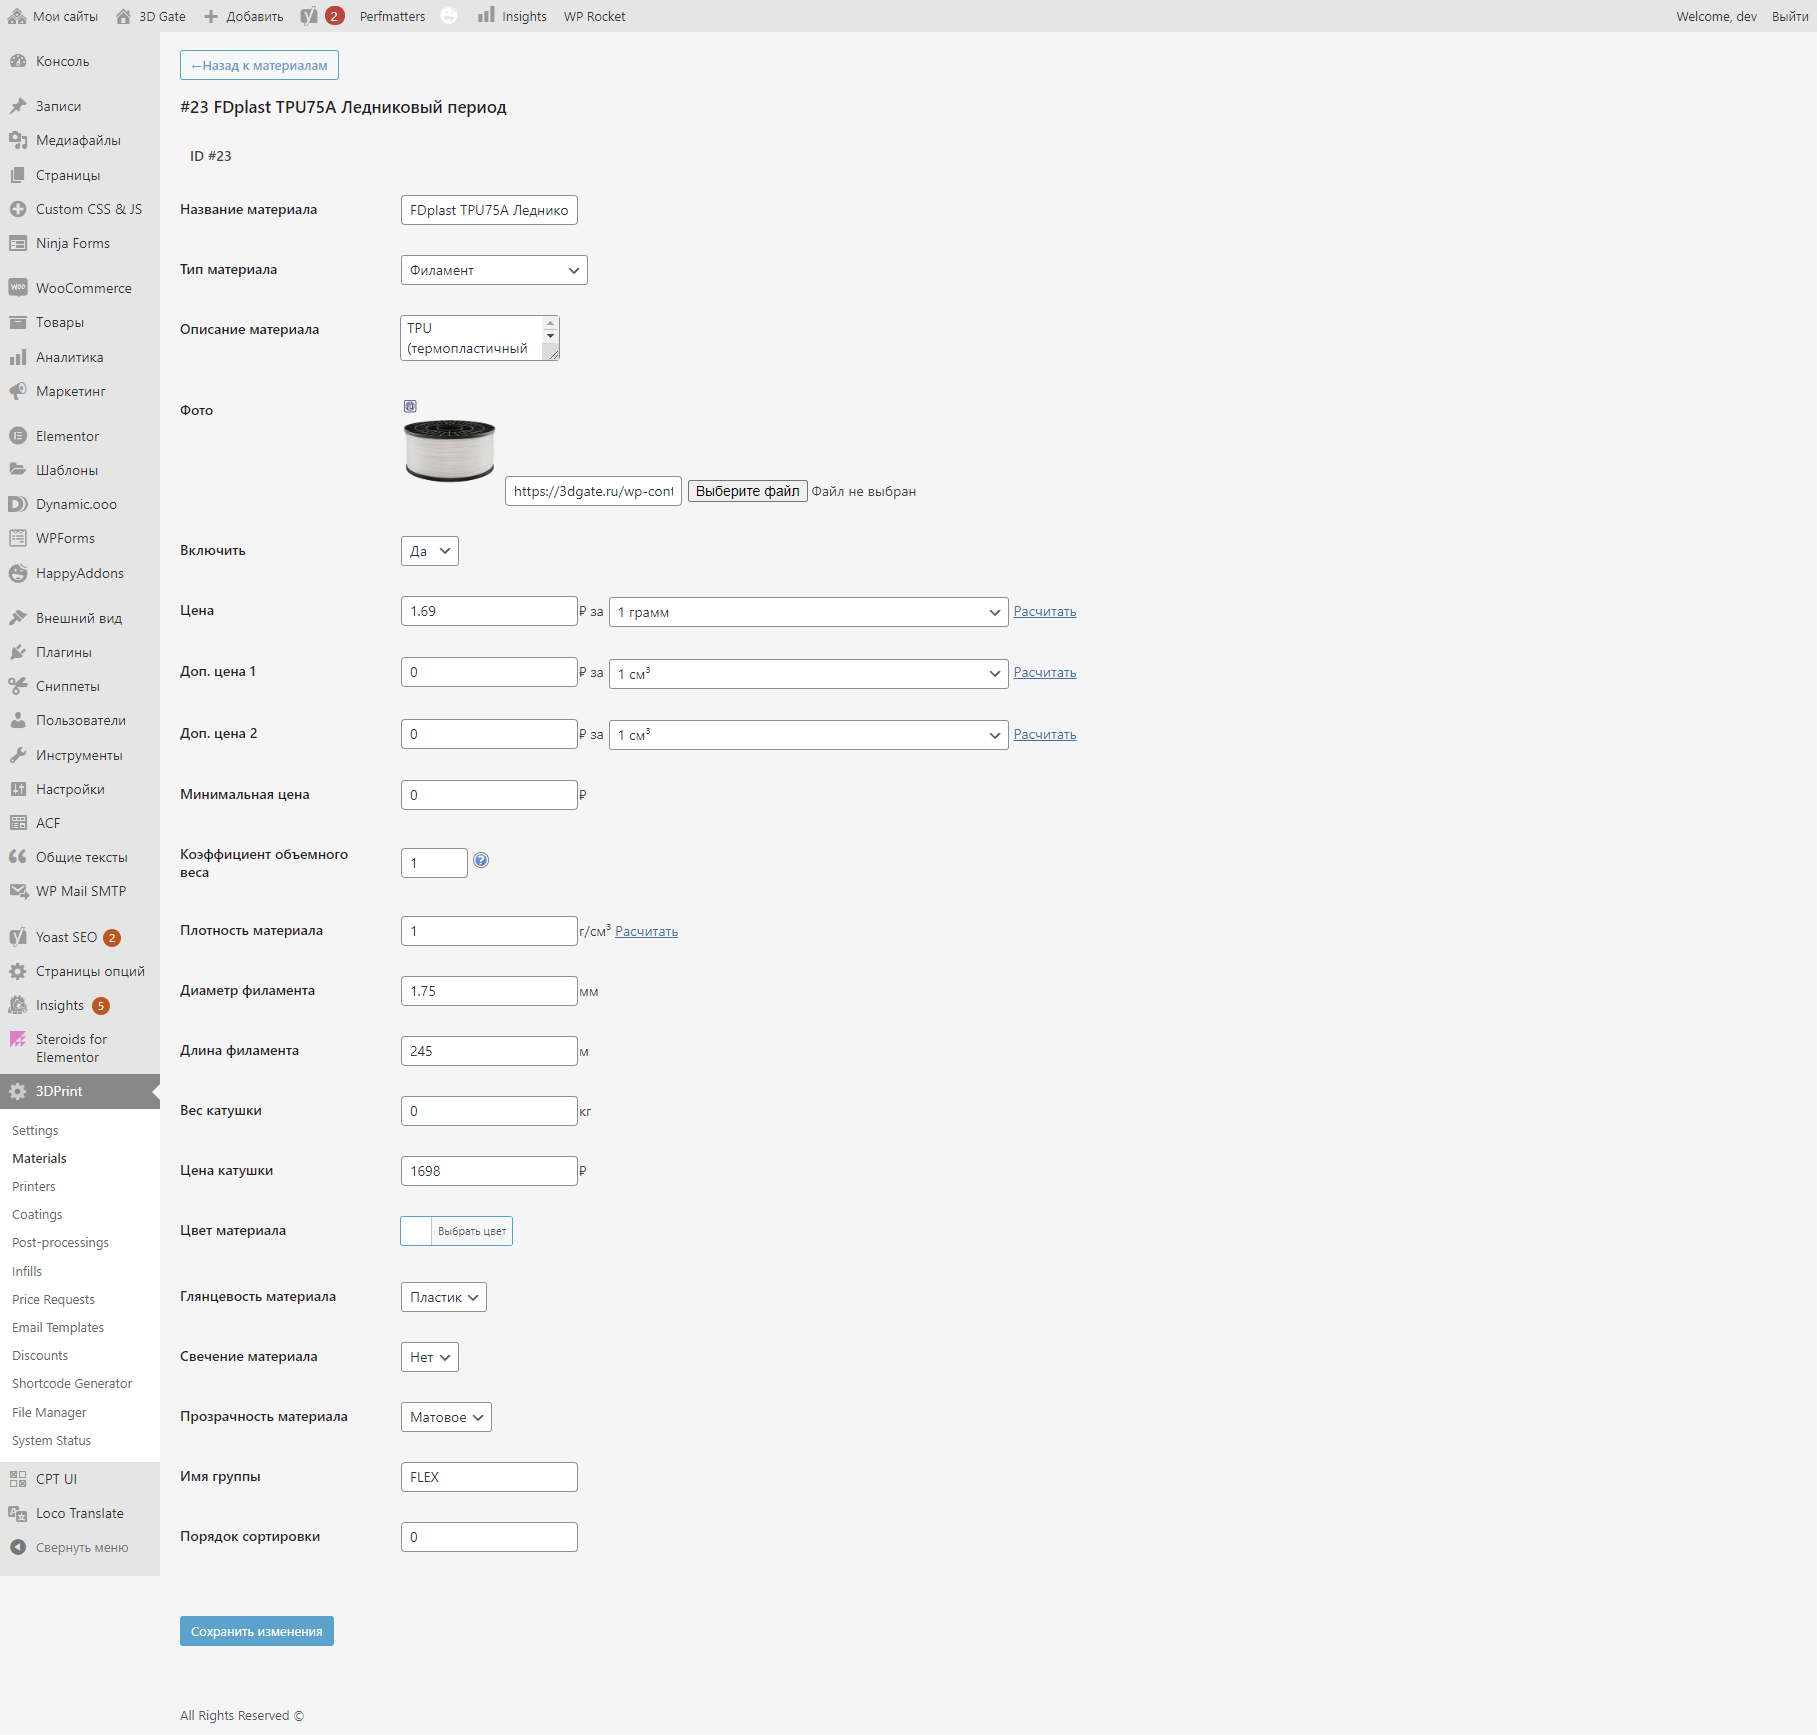Open Printers submenu item
Viewport: 1817px width, 1735px height.
(x=34, y=1186)
